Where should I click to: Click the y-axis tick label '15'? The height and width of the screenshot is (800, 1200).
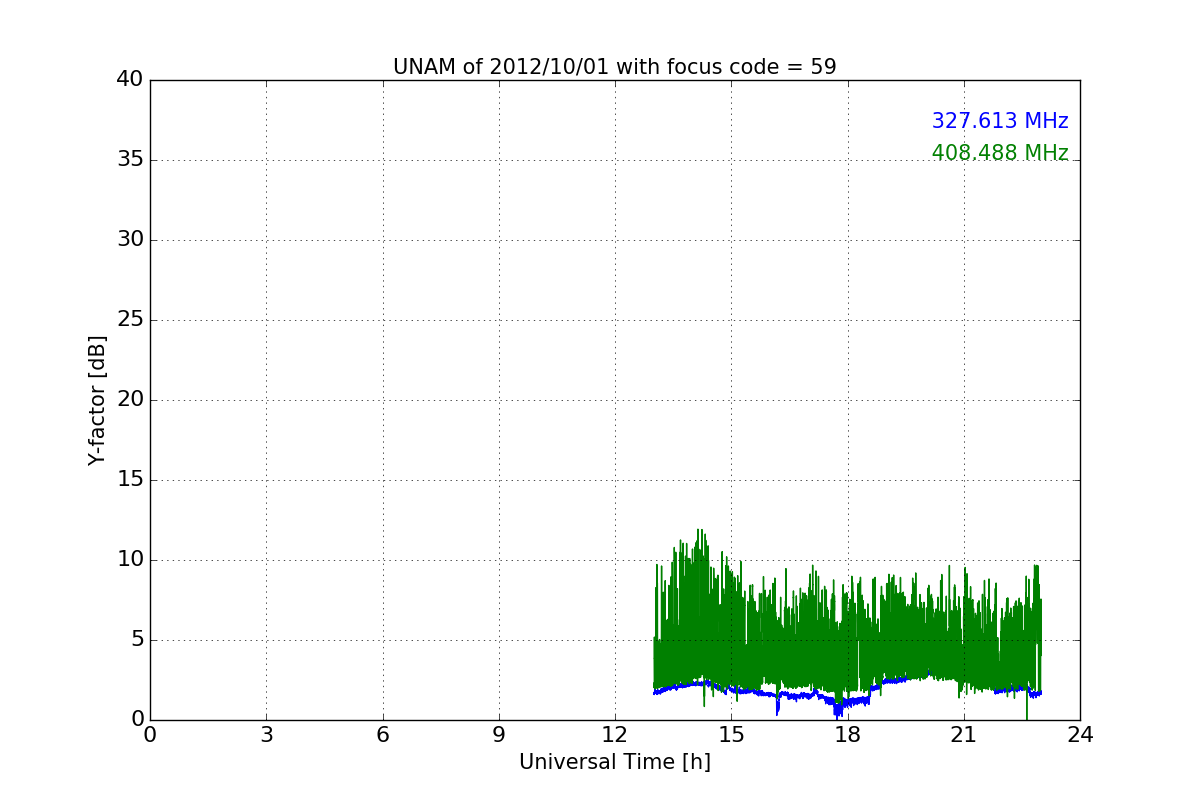tap(129, 480)
